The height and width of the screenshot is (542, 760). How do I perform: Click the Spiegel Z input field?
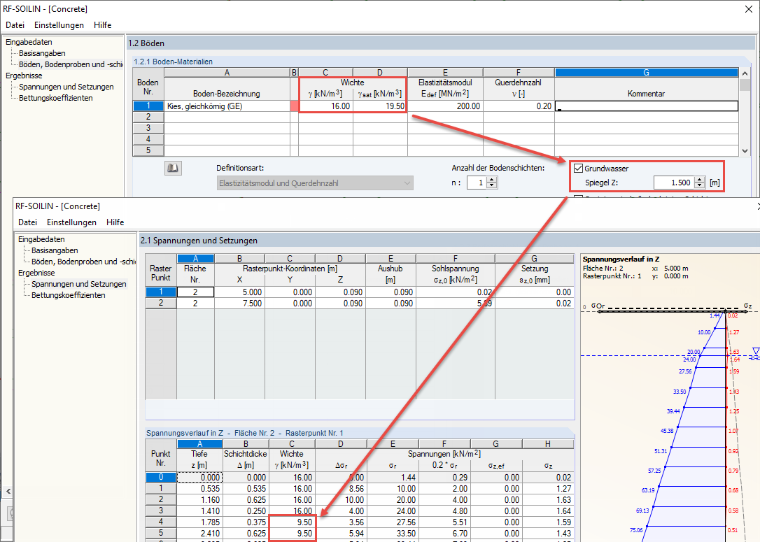pos(674,182)
